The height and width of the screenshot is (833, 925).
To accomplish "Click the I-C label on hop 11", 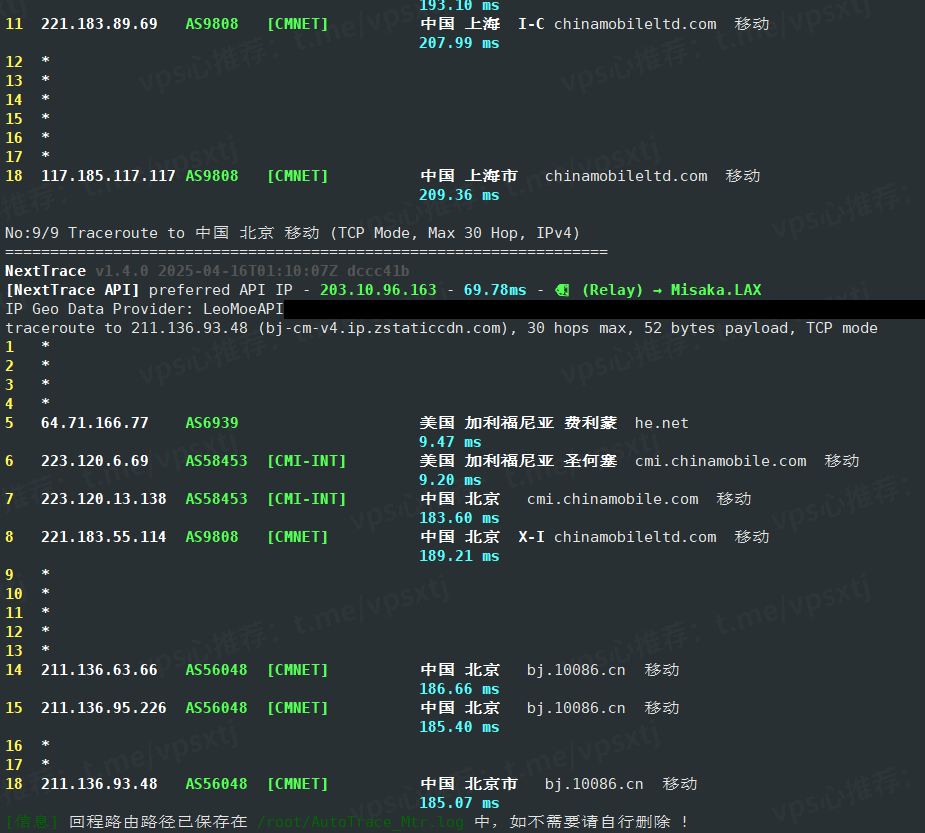I will [531, 24].
